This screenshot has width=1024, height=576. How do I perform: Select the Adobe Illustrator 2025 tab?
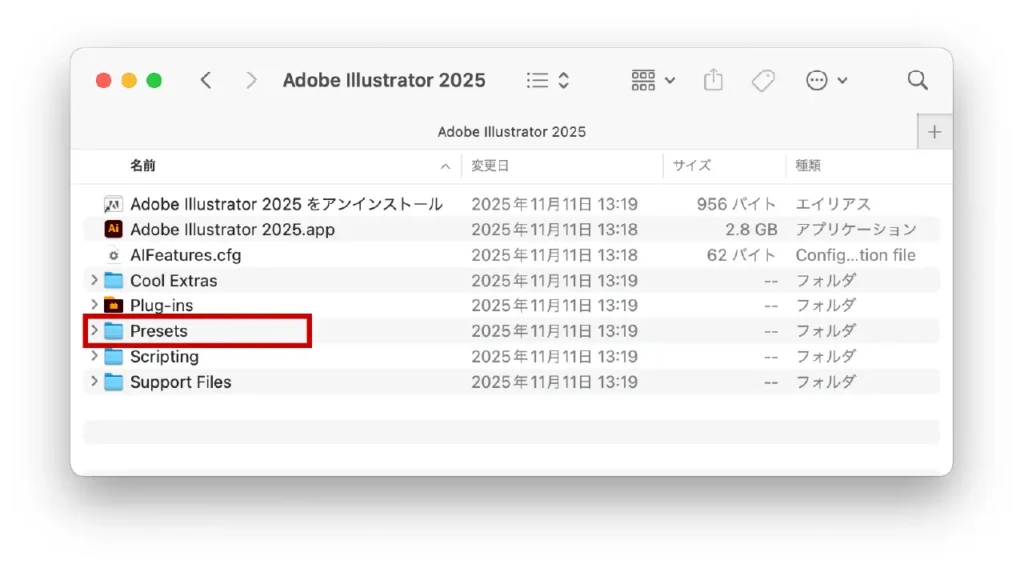tap(511, 132)
